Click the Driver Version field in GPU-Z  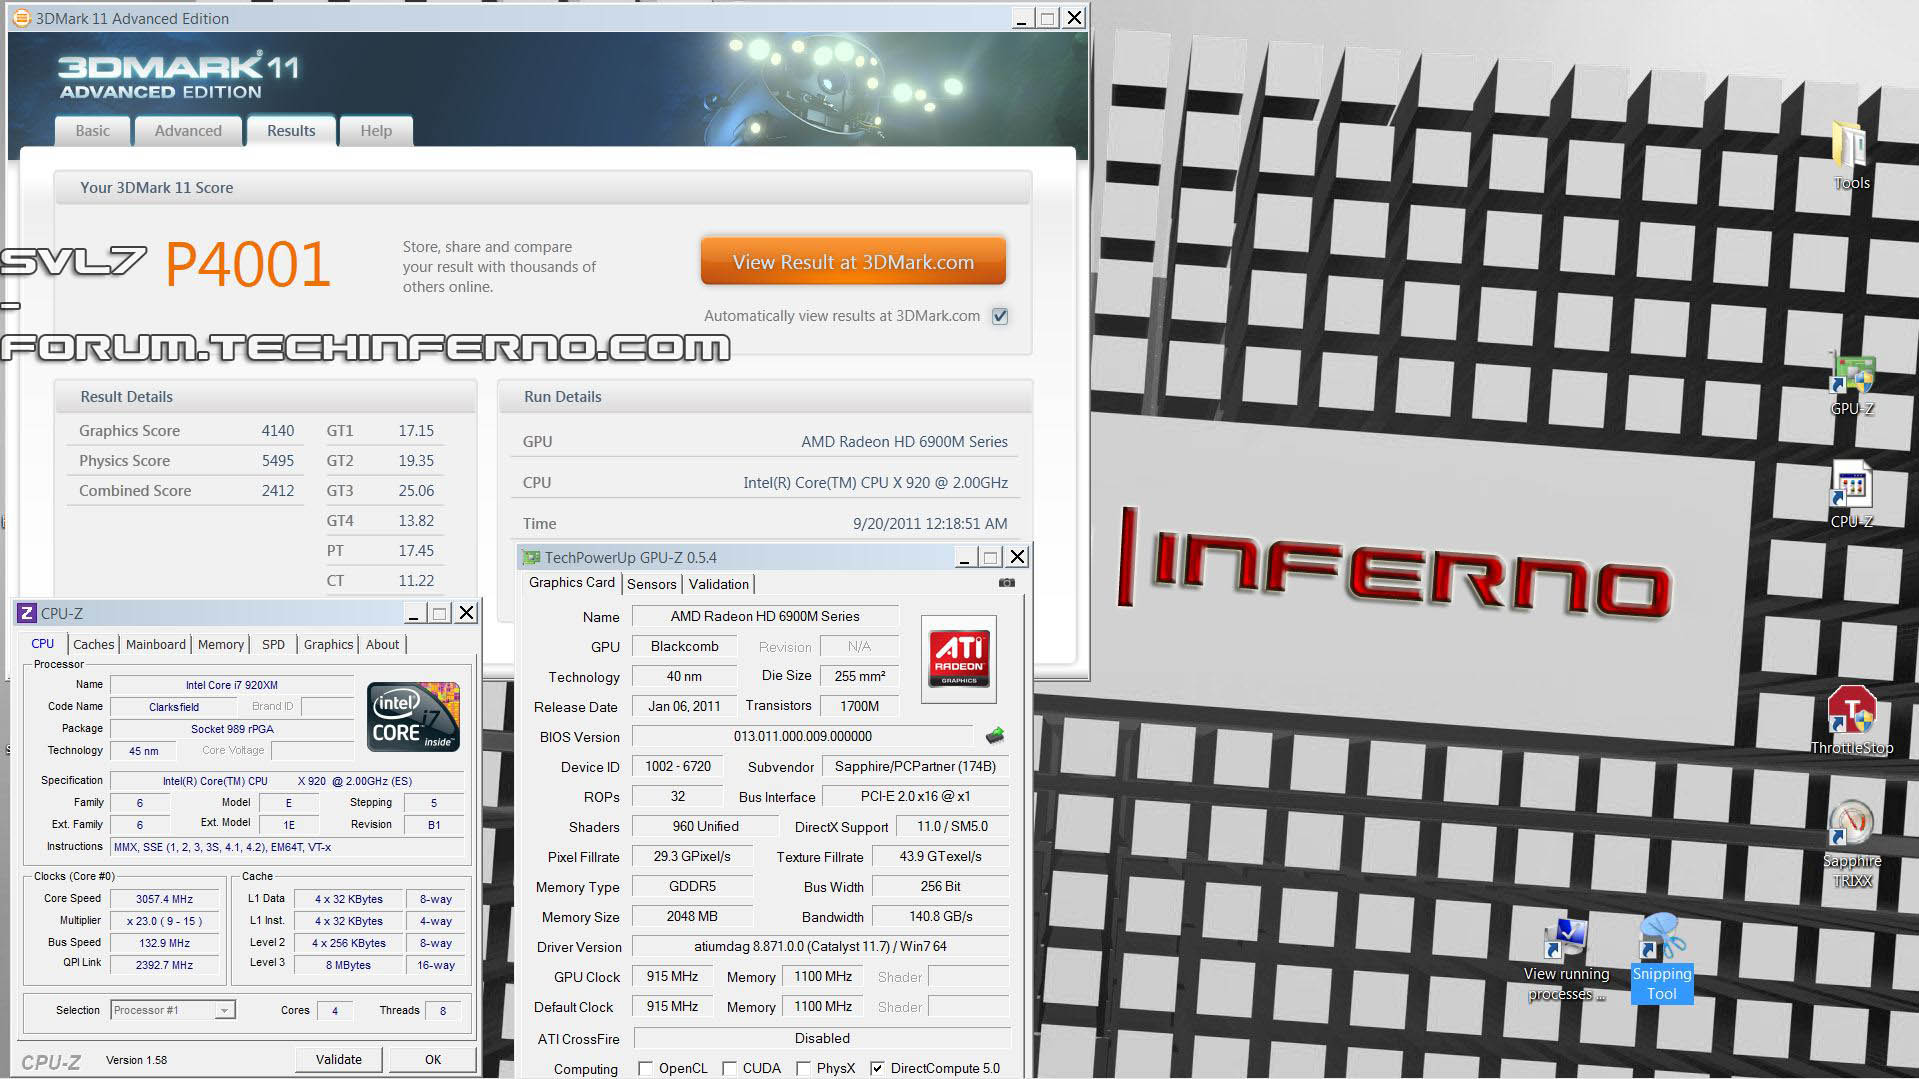(820, 947)
